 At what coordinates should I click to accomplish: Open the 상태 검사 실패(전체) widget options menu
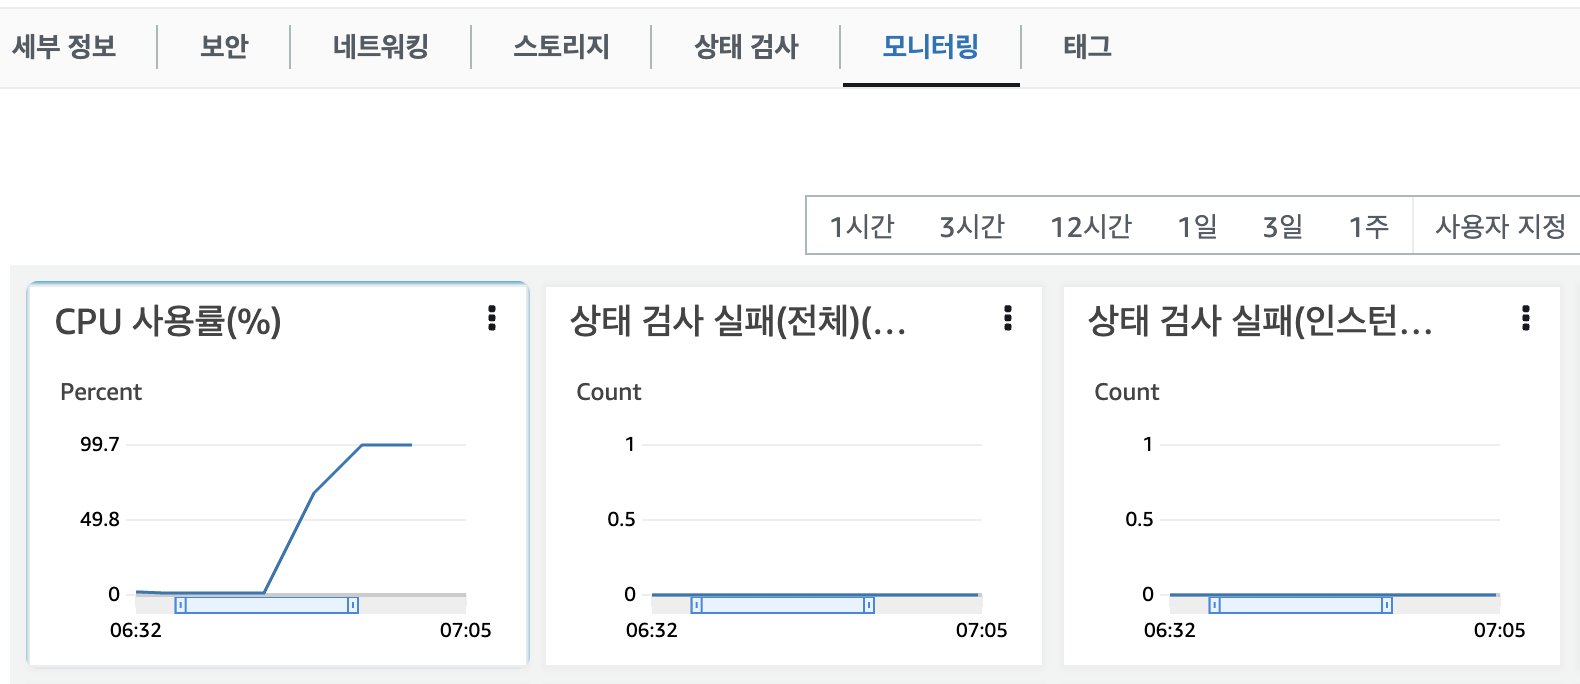click(x=1007, y=318)
